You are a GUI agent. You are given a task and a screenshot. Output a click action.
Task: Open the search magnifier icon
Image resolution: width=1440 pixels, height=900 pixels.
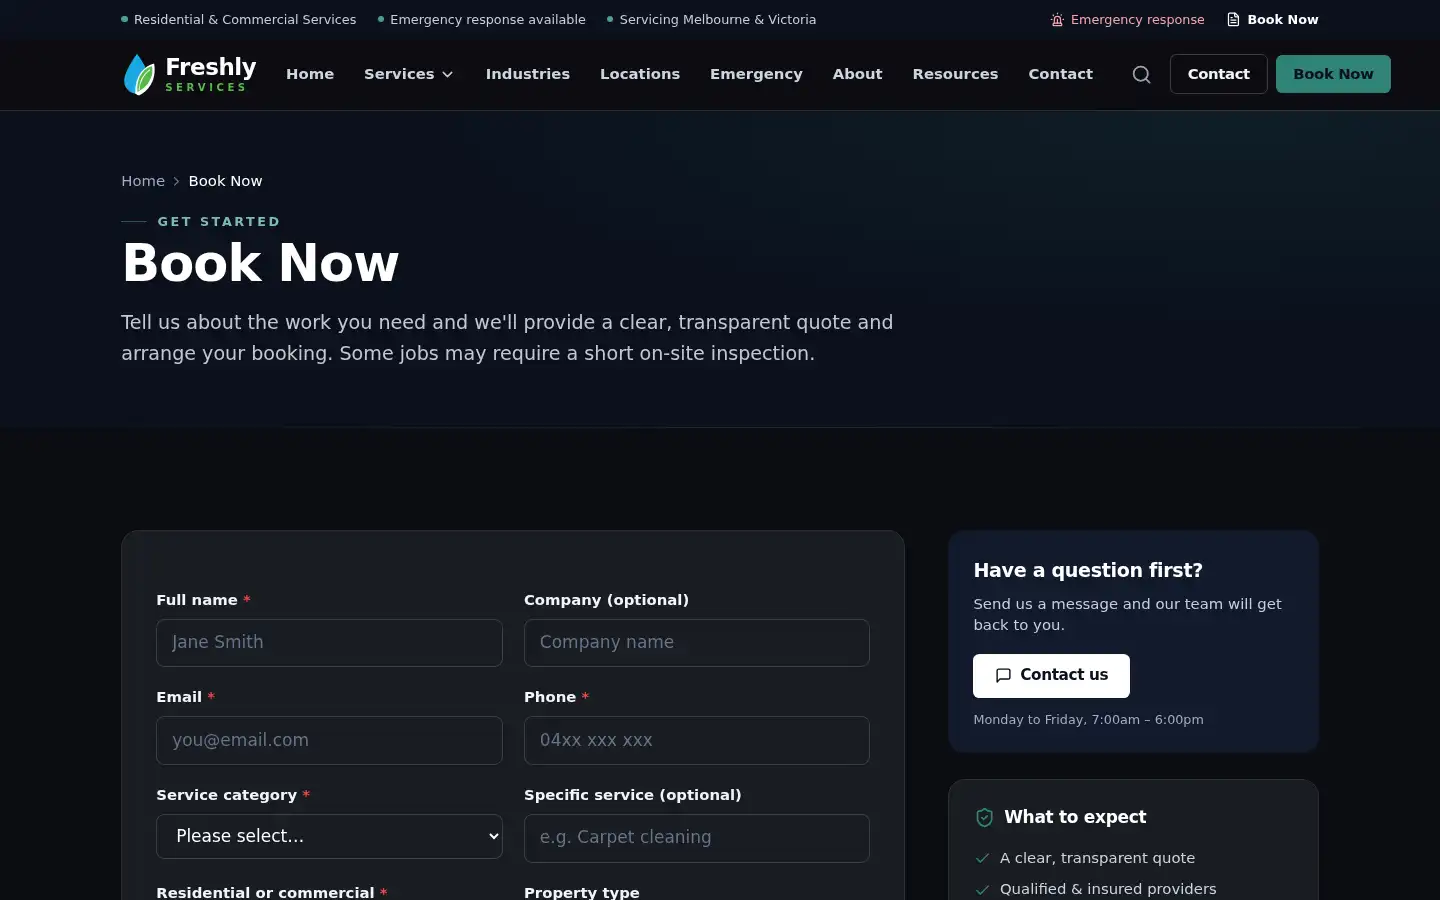coord(1141,74)
